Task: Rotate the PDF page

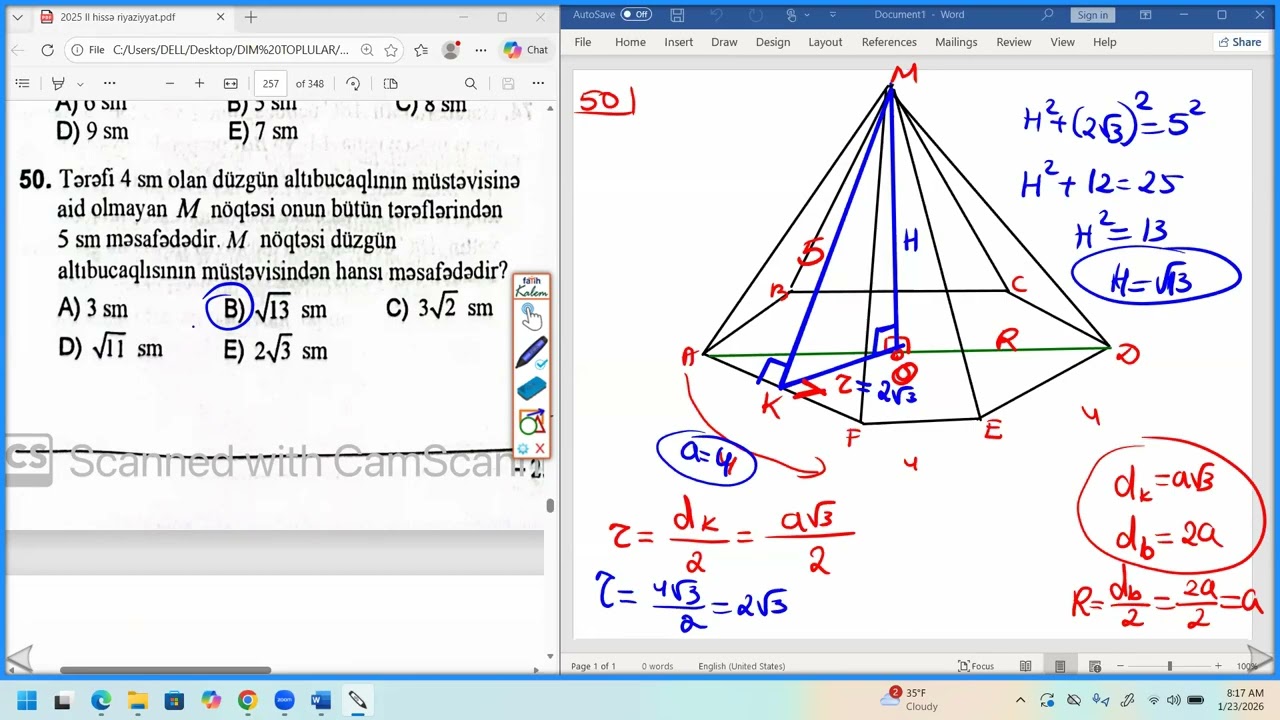Action: [x=353, y=84]
